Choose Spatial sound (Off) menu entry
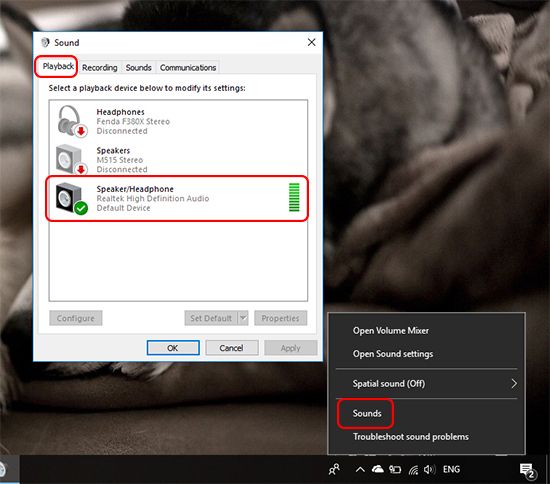The width and height of the screenshot is (550, 484). pyautogui.click(x=426, y=383)
